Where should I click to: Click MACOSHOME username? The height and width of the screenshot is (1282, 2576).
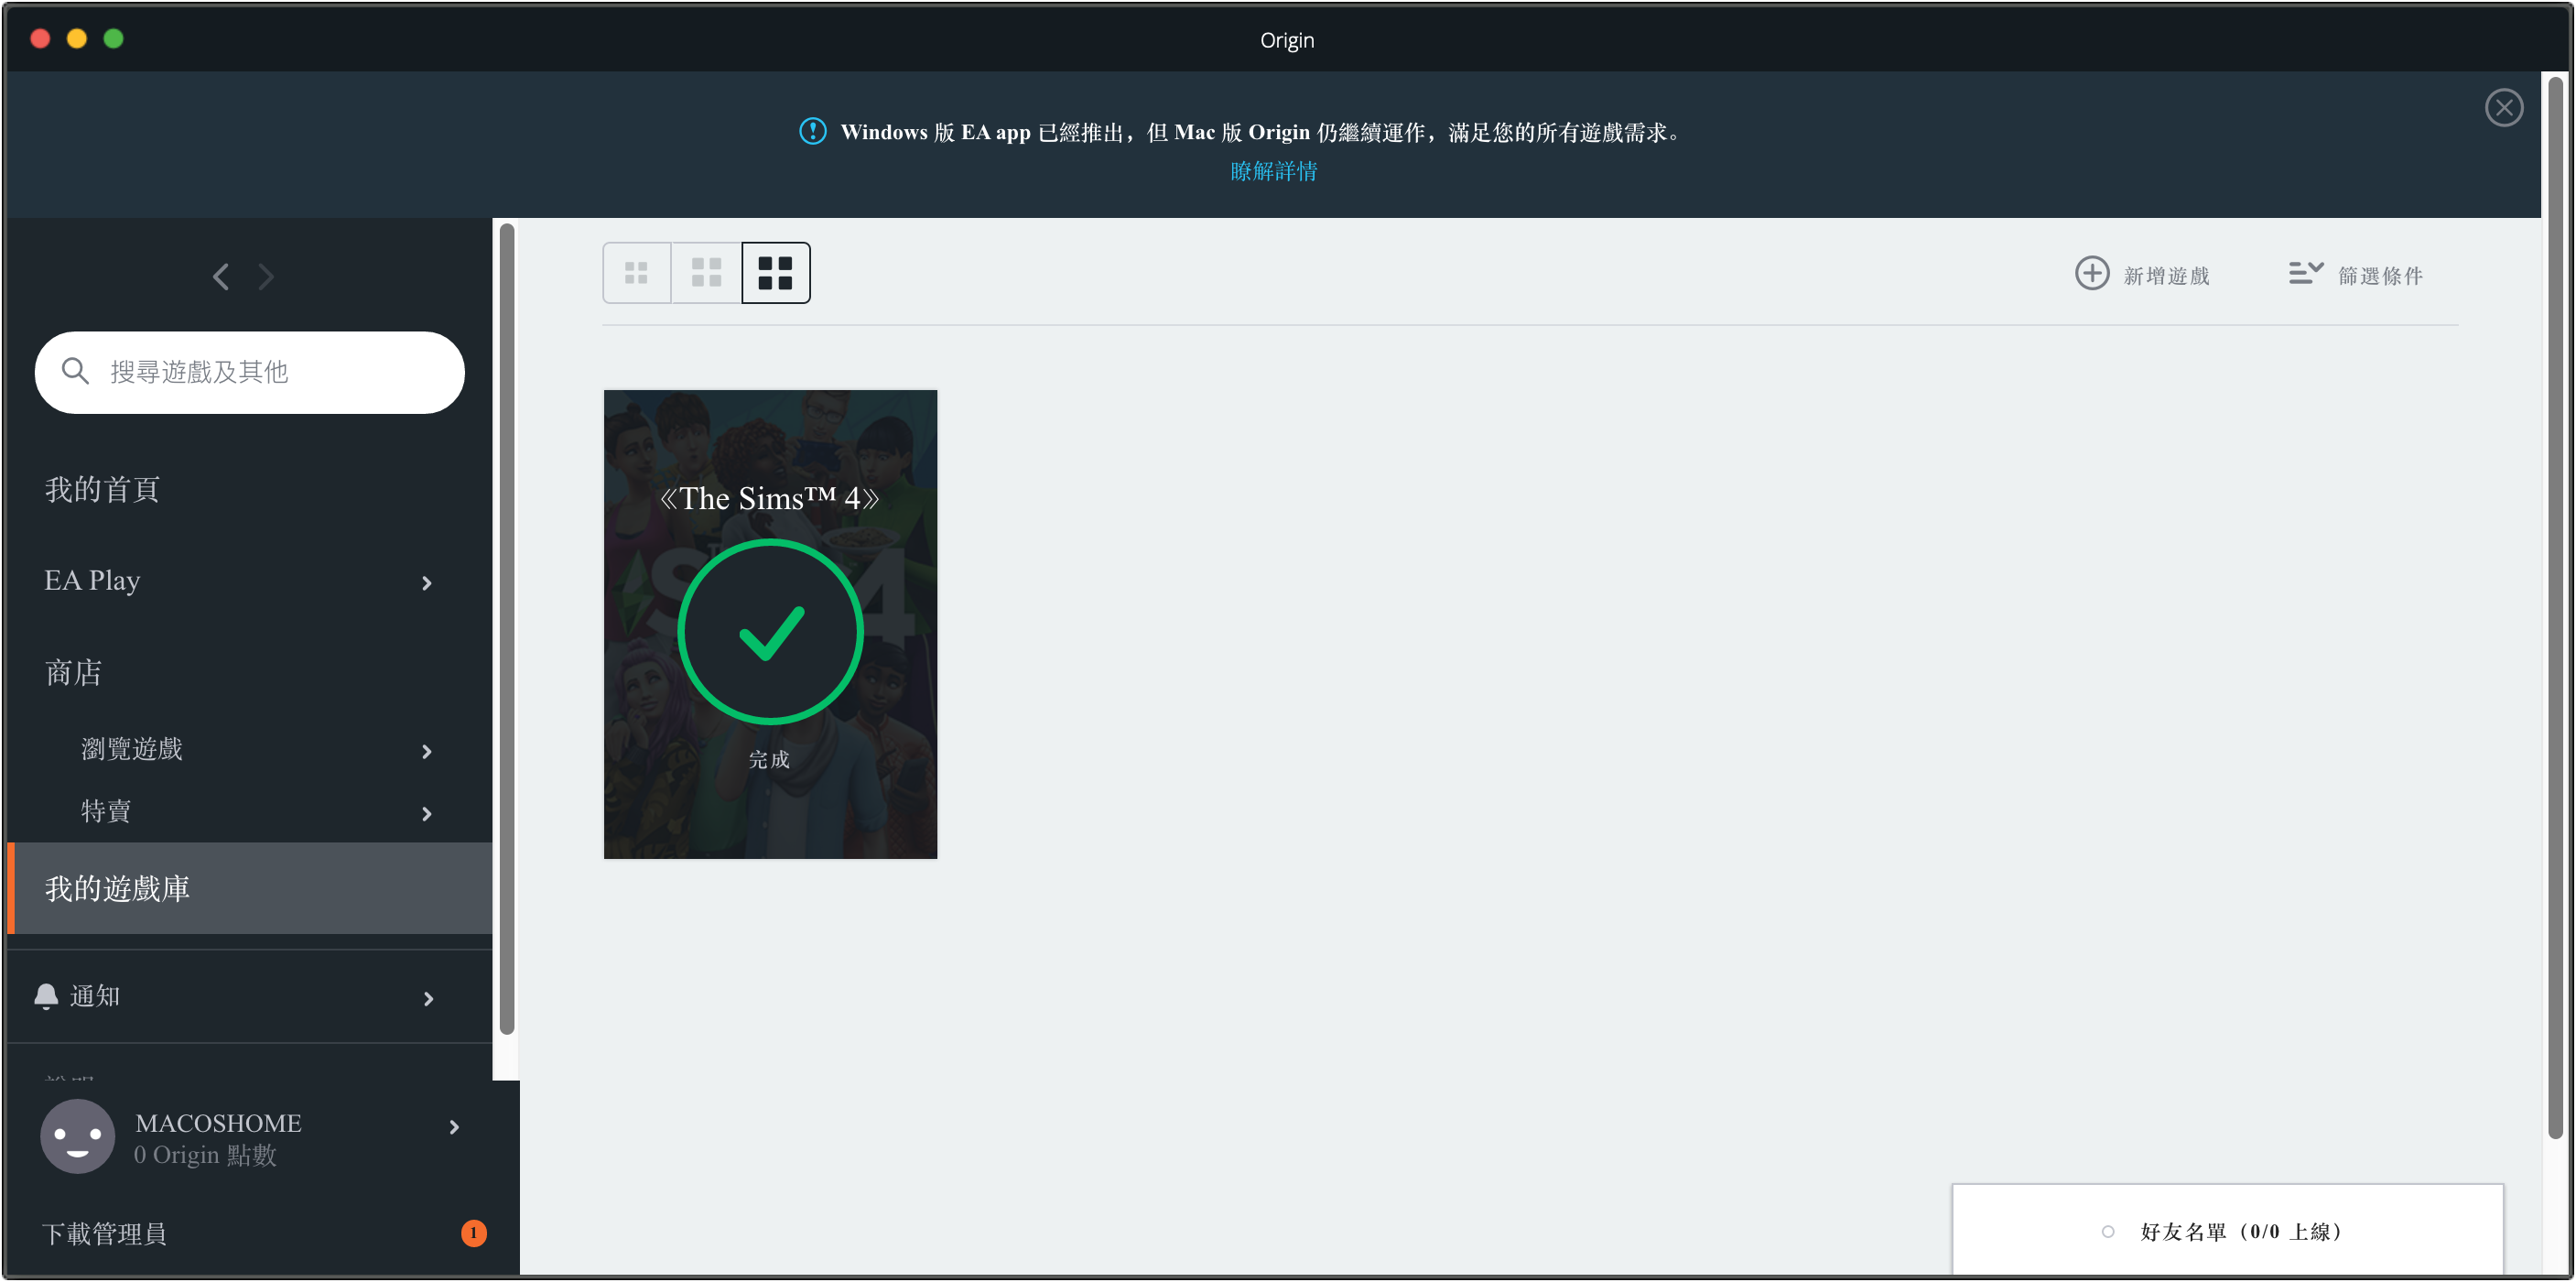coord(218,1123)
